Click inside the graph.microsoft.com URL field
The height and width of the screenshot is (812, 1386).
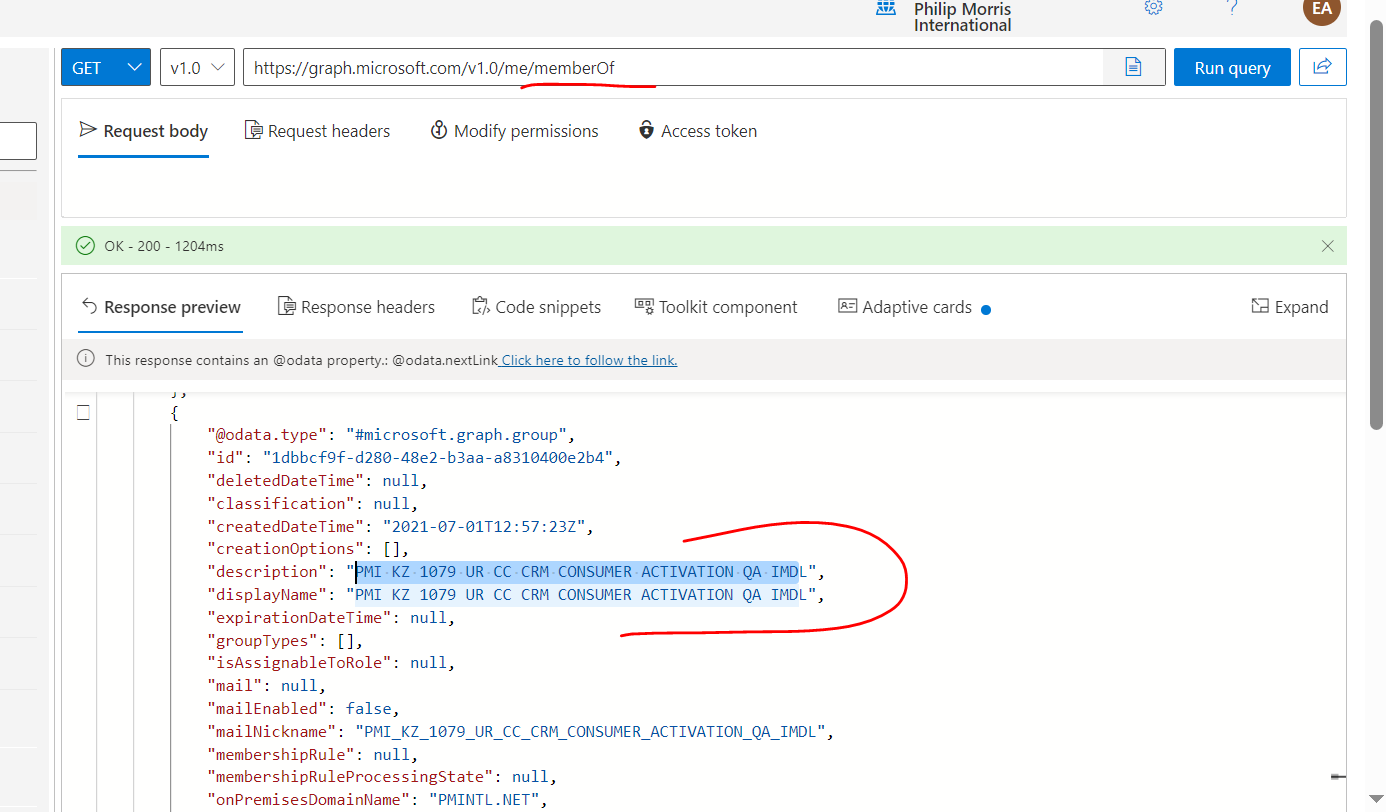600,67
